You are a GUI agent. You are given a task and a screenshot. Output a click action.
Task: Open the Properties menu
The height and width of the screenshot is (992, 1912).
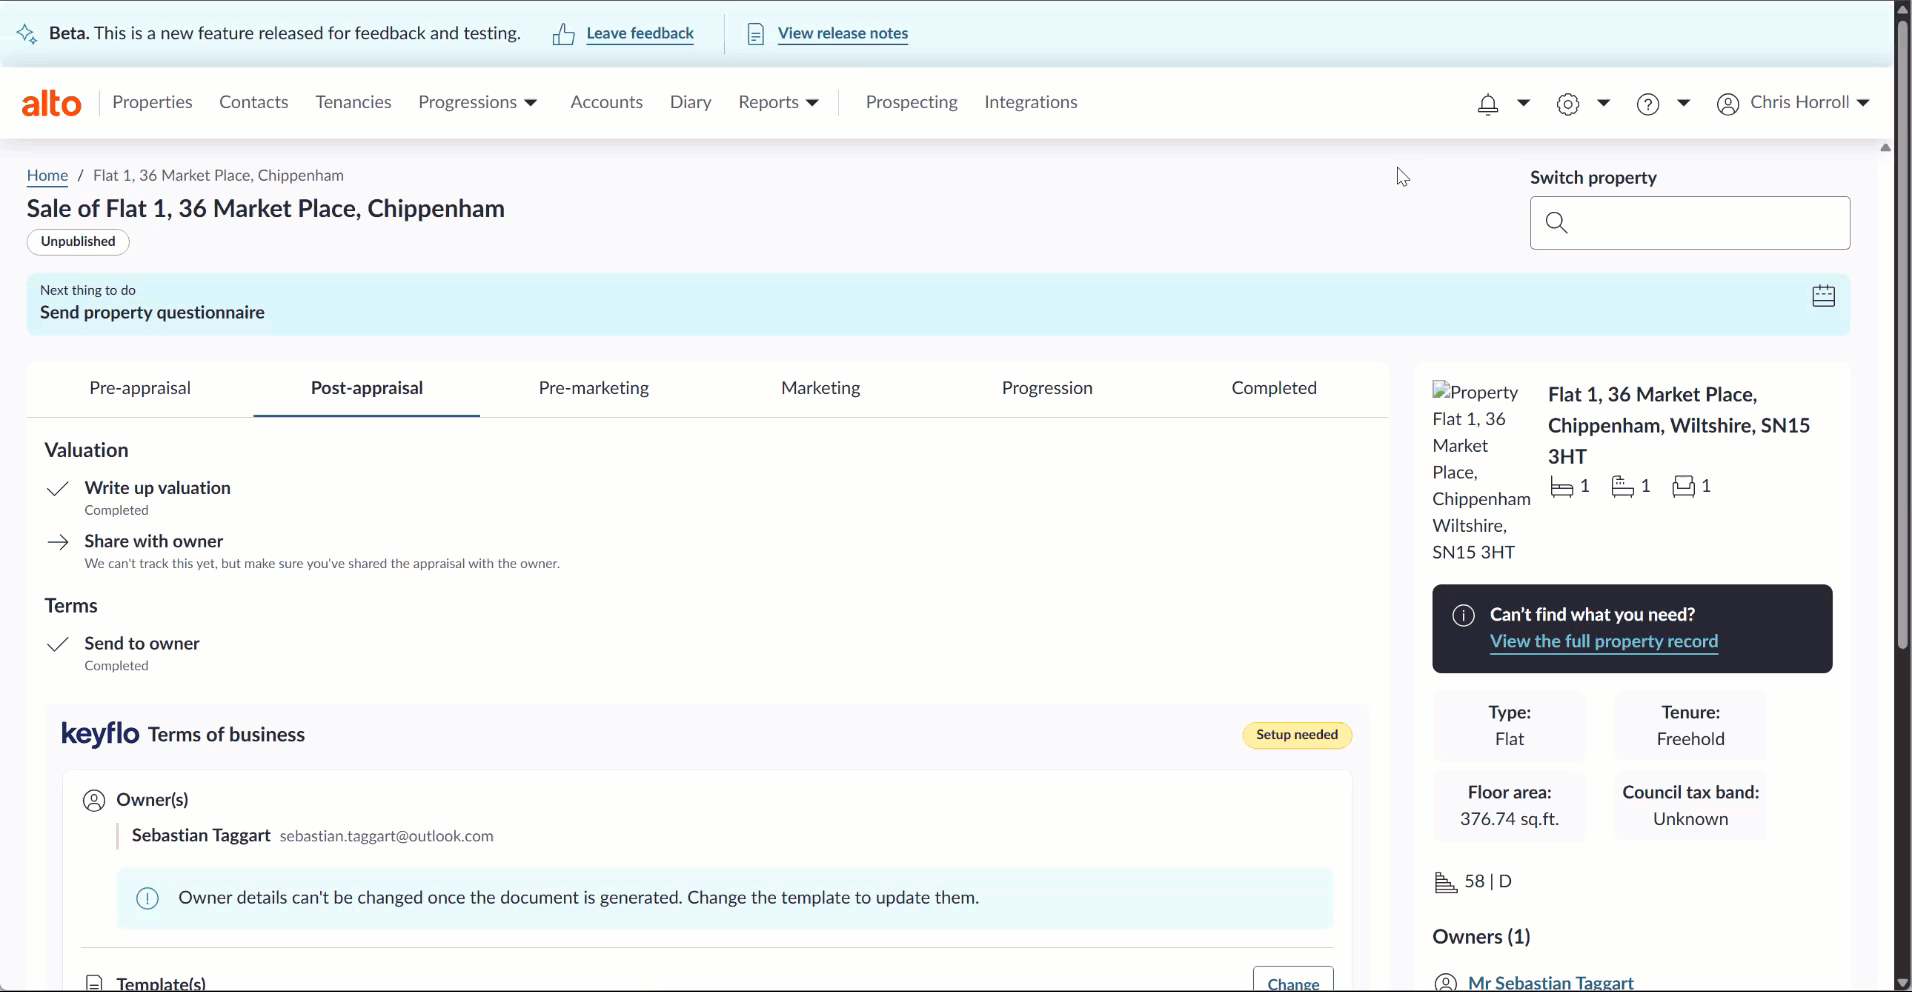152,102
